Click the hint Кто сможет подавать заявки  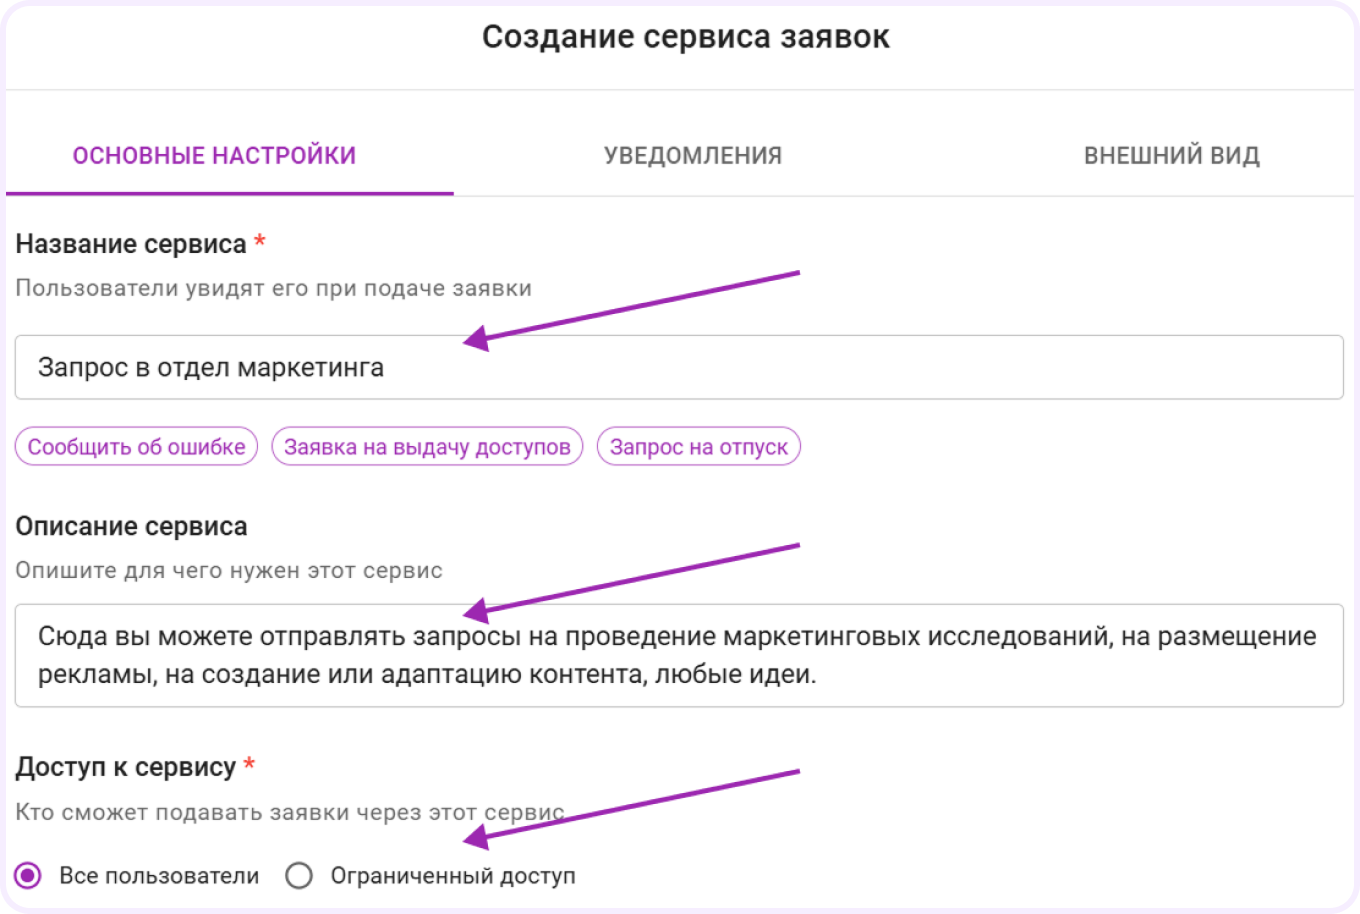tap(290, 812)
